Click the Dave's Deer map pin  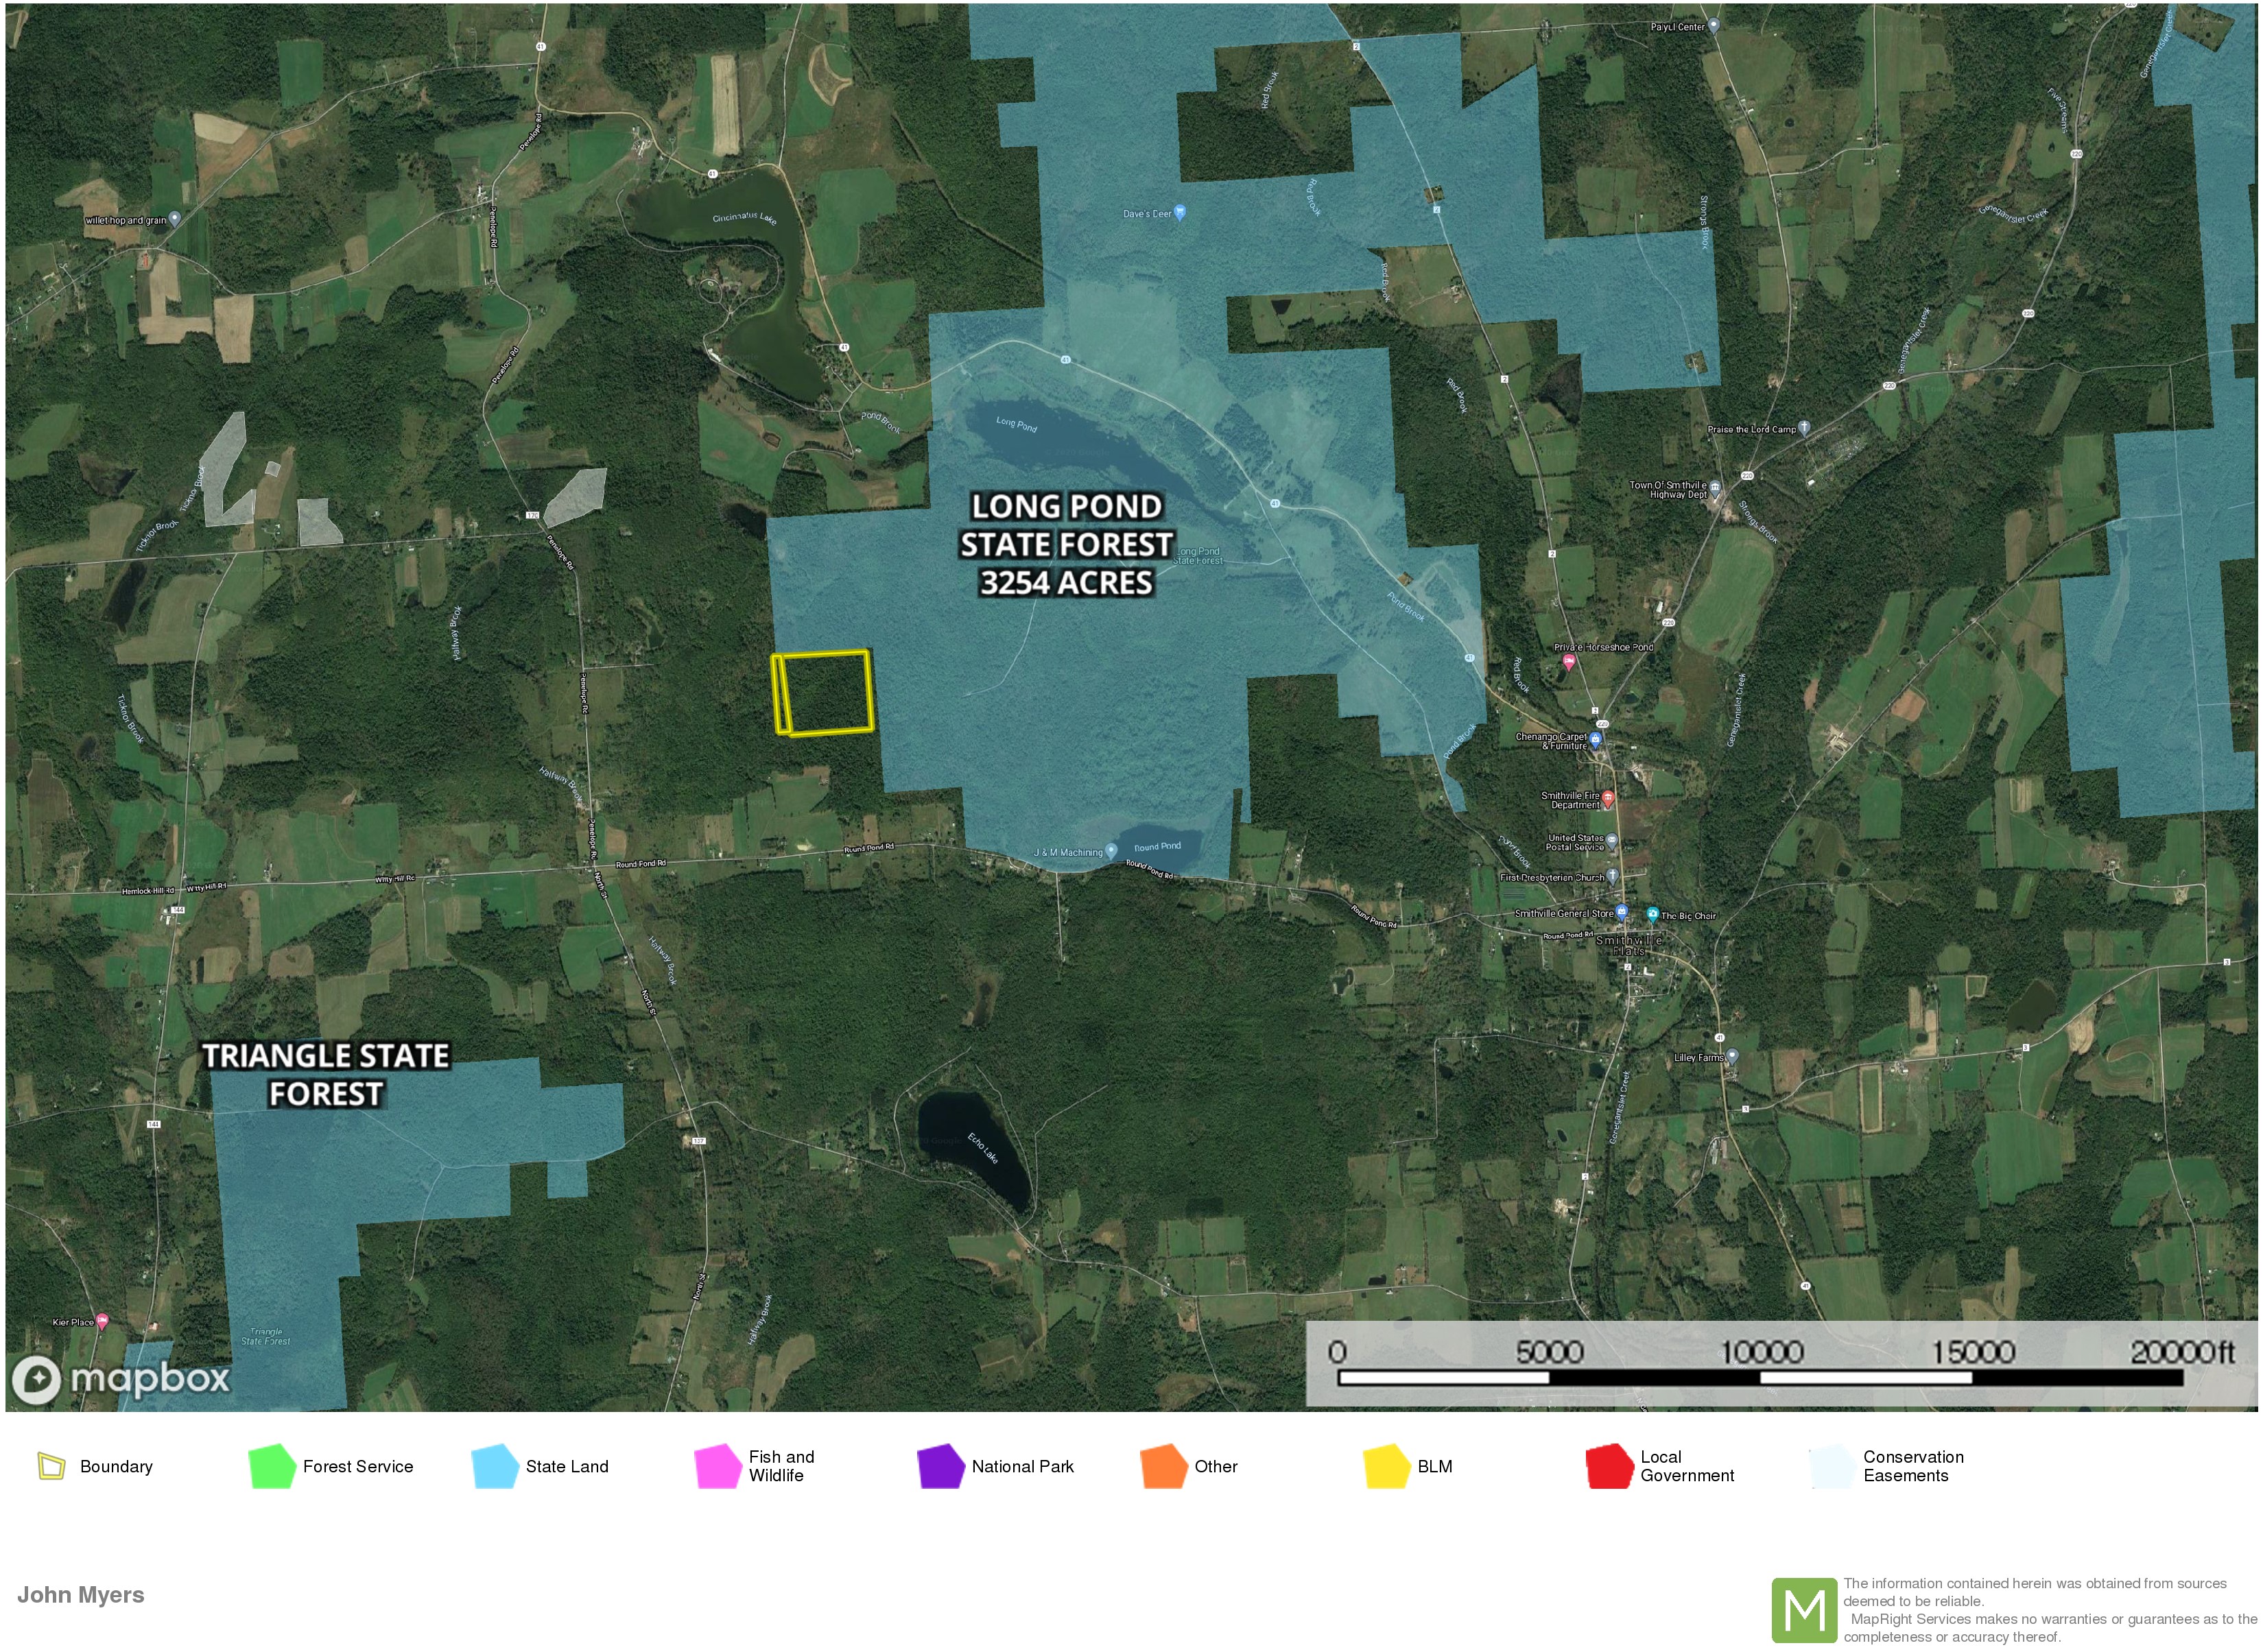[1180, 212]
